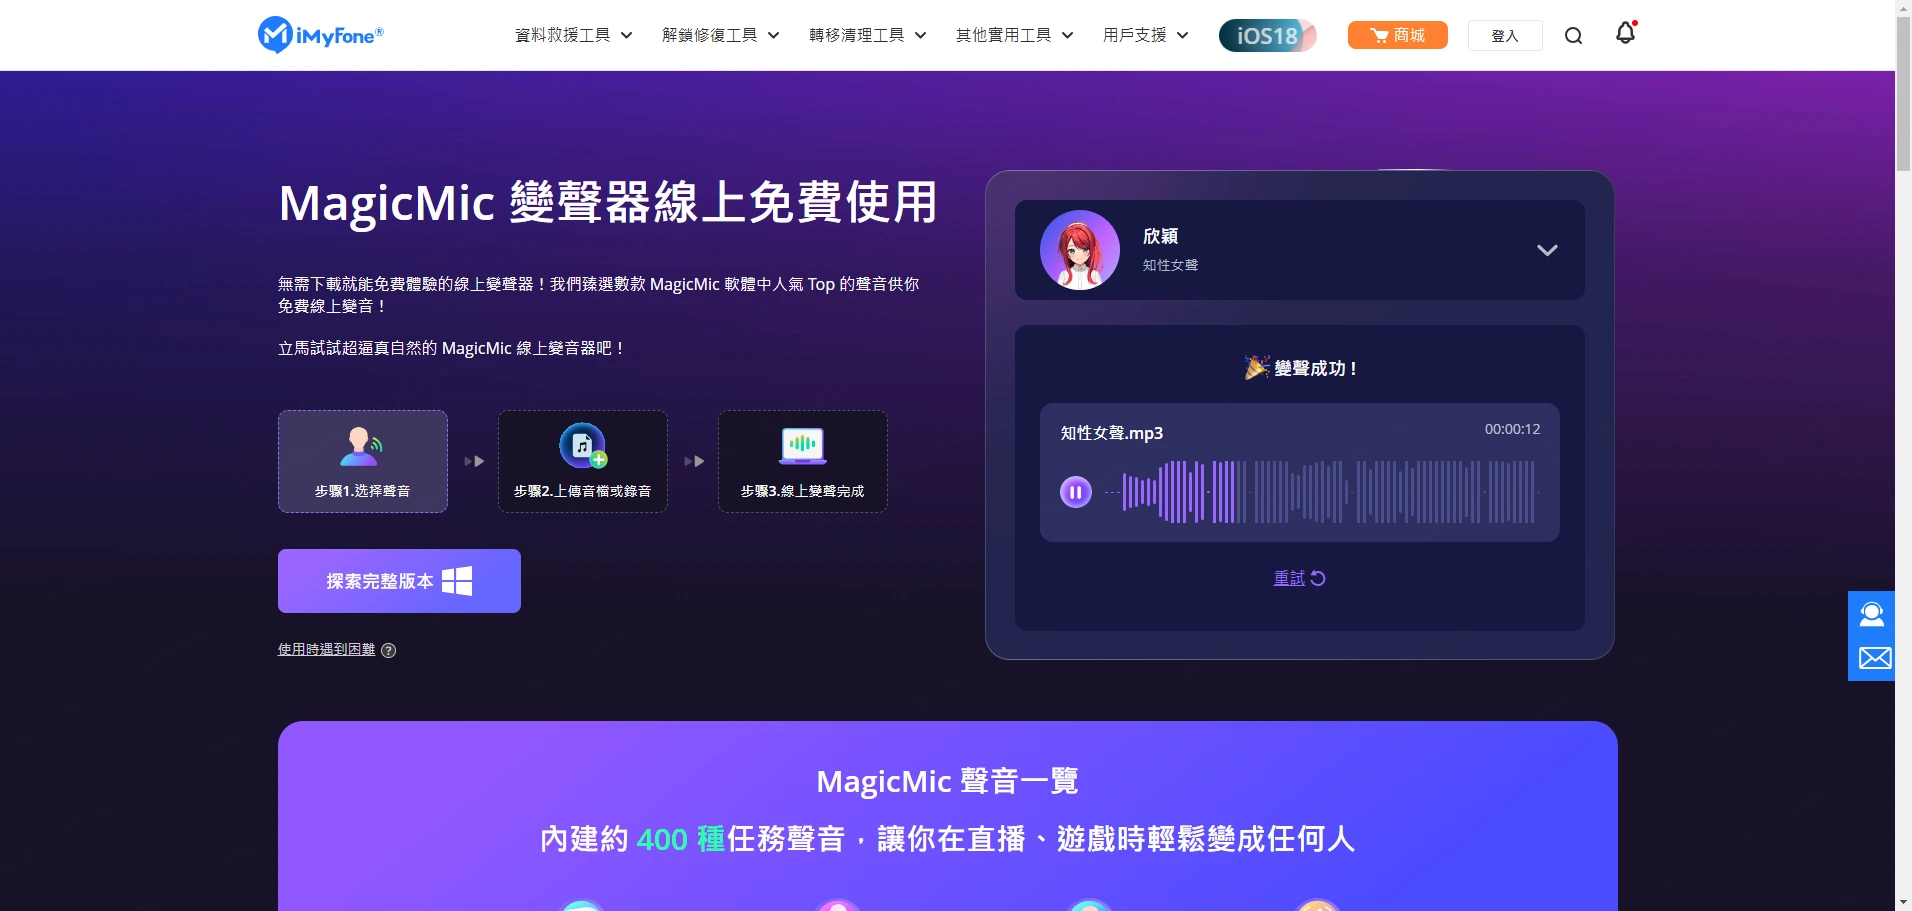The image size is (1912, 911).
Task: Open the 欣穎 voice selector dropdown chevron
Action: pyautogui.click(x=1547, y=250)
